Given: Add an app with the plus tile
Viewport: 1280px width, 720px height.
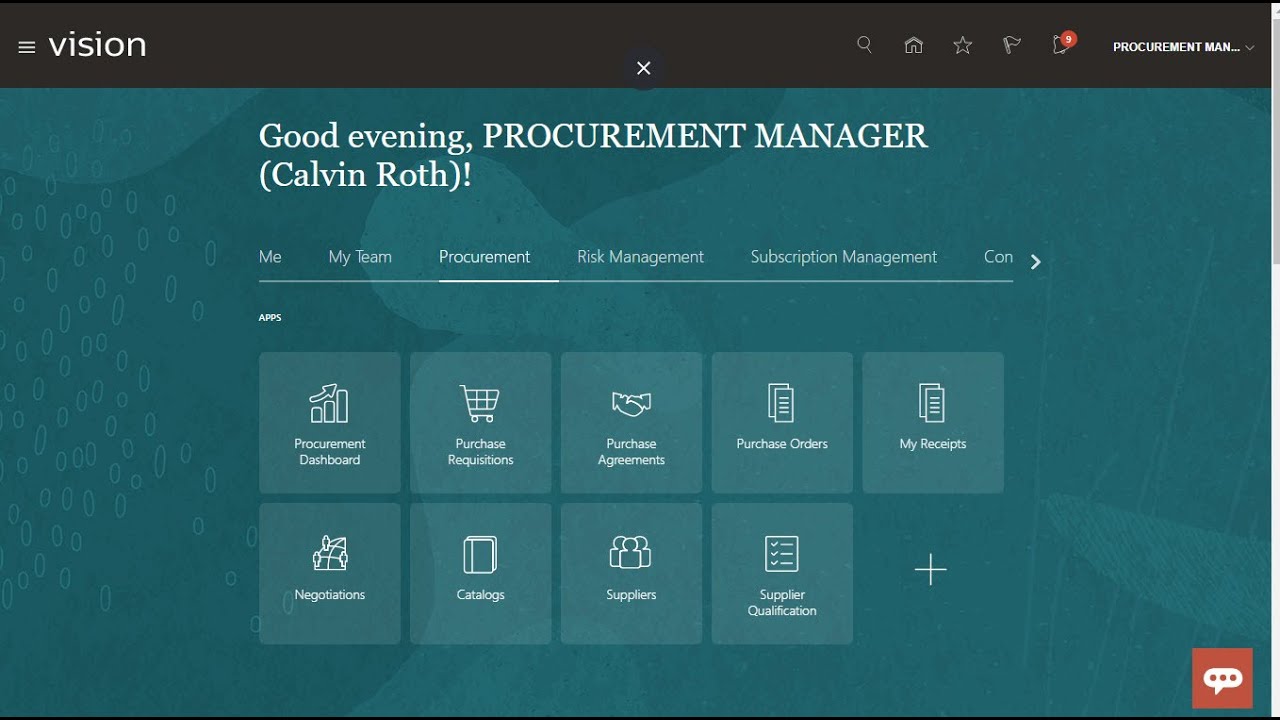Looking at the screenshot, I should point(931,570).
